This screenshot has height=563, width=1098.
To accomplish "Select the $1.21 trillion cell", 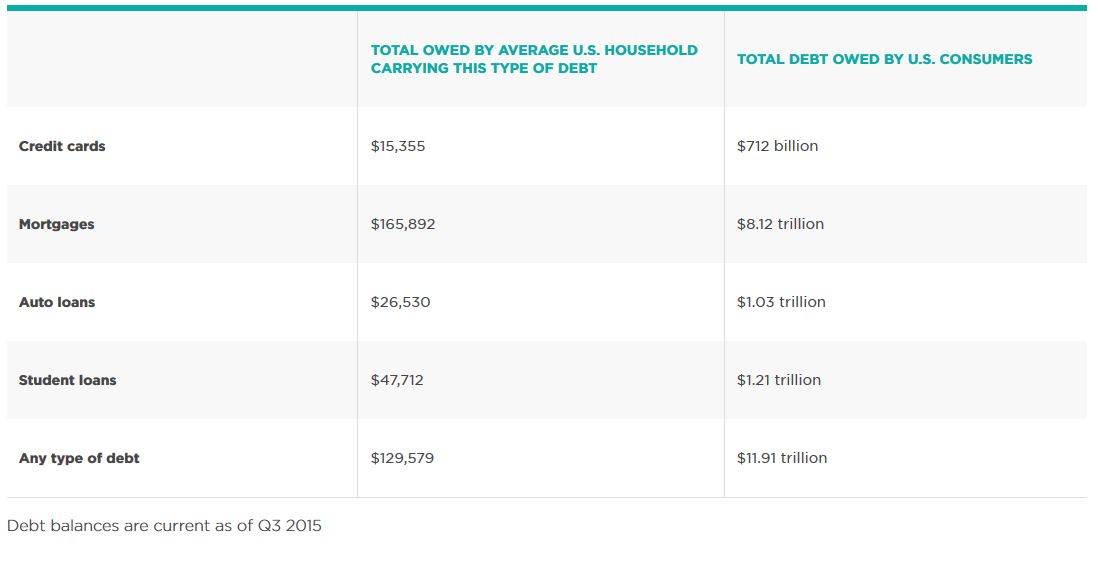I will pyautogui.click(x=779, y=380).
